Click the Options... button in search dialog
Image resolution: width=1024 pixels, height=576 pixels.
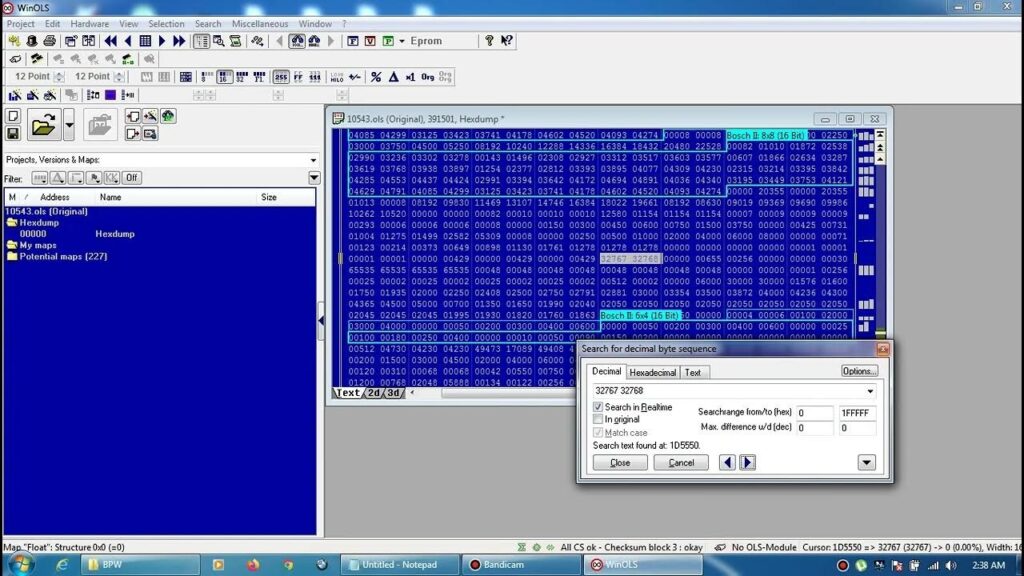[x=859, y=371]
